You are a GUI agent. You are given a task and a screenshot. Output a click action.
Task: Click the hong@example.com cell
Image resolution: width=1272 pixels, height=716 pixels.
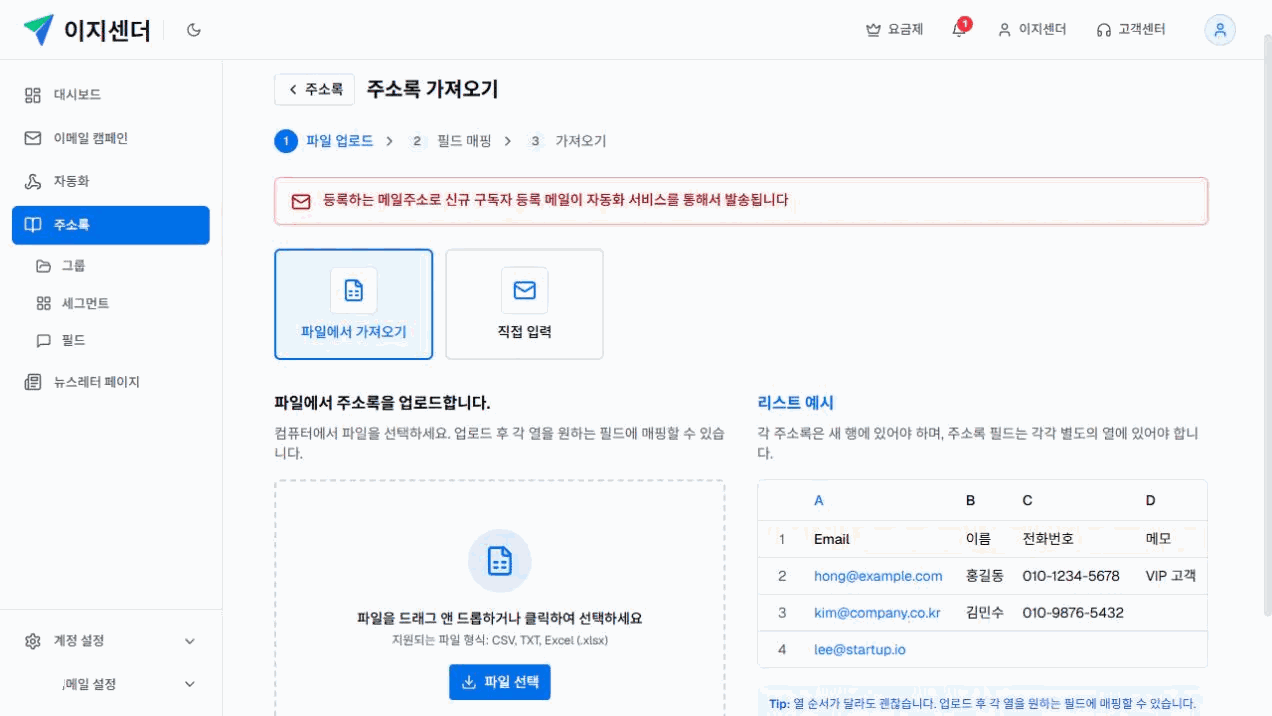[878, 576]
